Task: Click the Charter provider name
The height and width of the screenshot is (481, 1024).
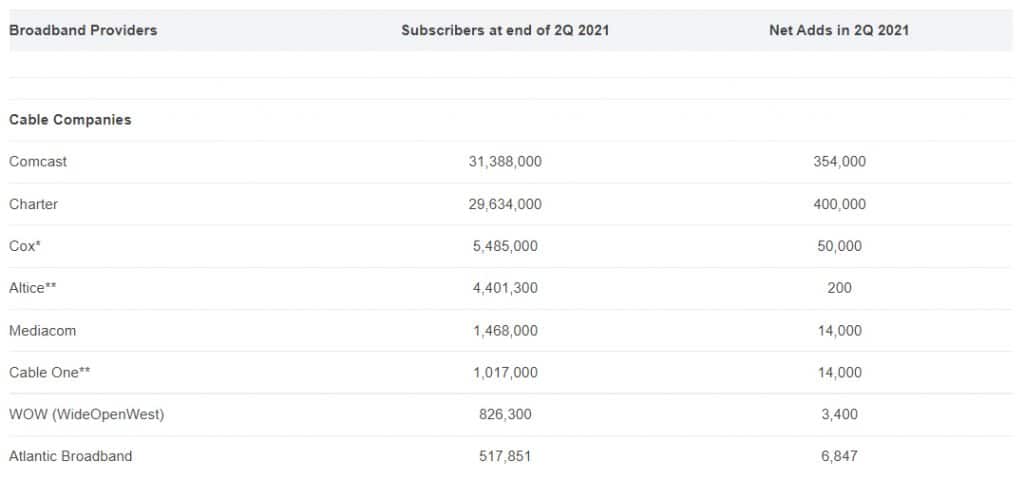Action: pyautogui.click(x=33, y=204)
